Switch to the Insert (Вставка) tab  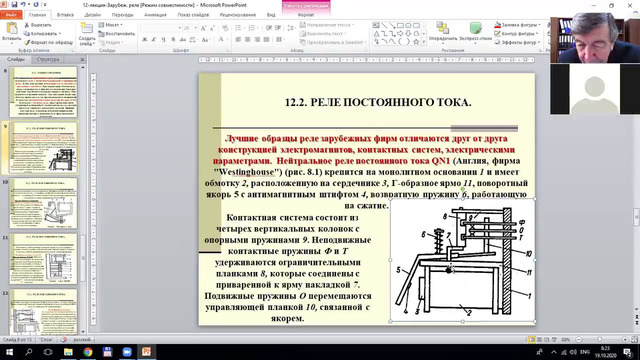65,15
